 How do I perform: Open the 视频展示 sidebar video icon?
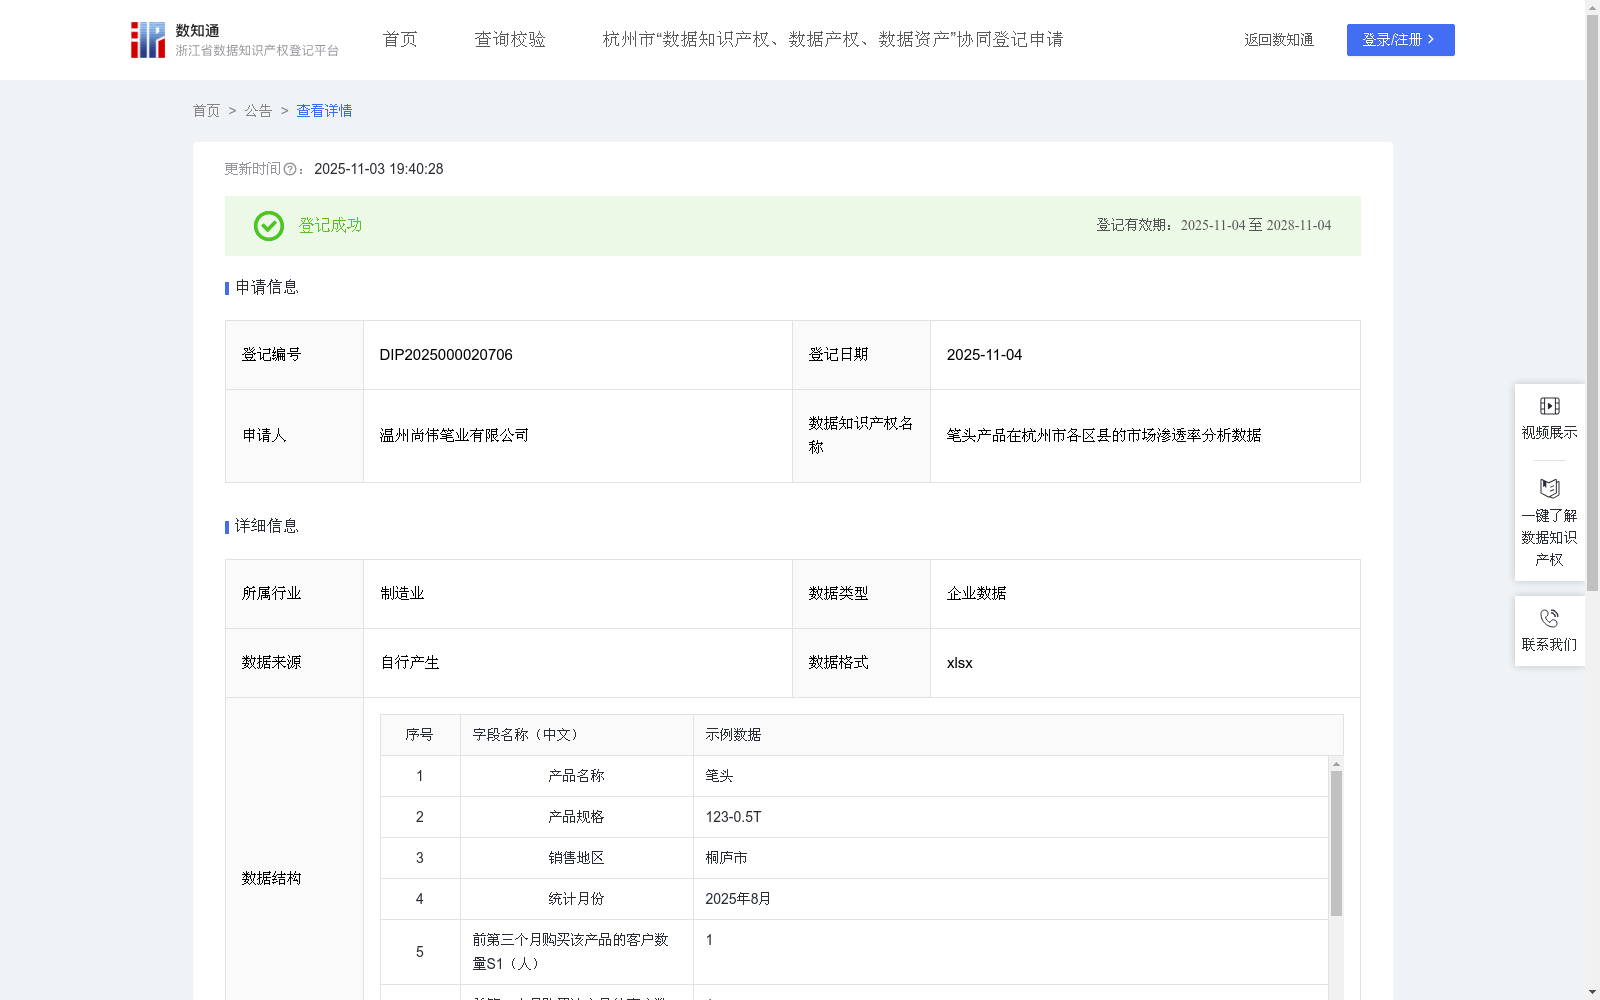tap(1549, 406)
